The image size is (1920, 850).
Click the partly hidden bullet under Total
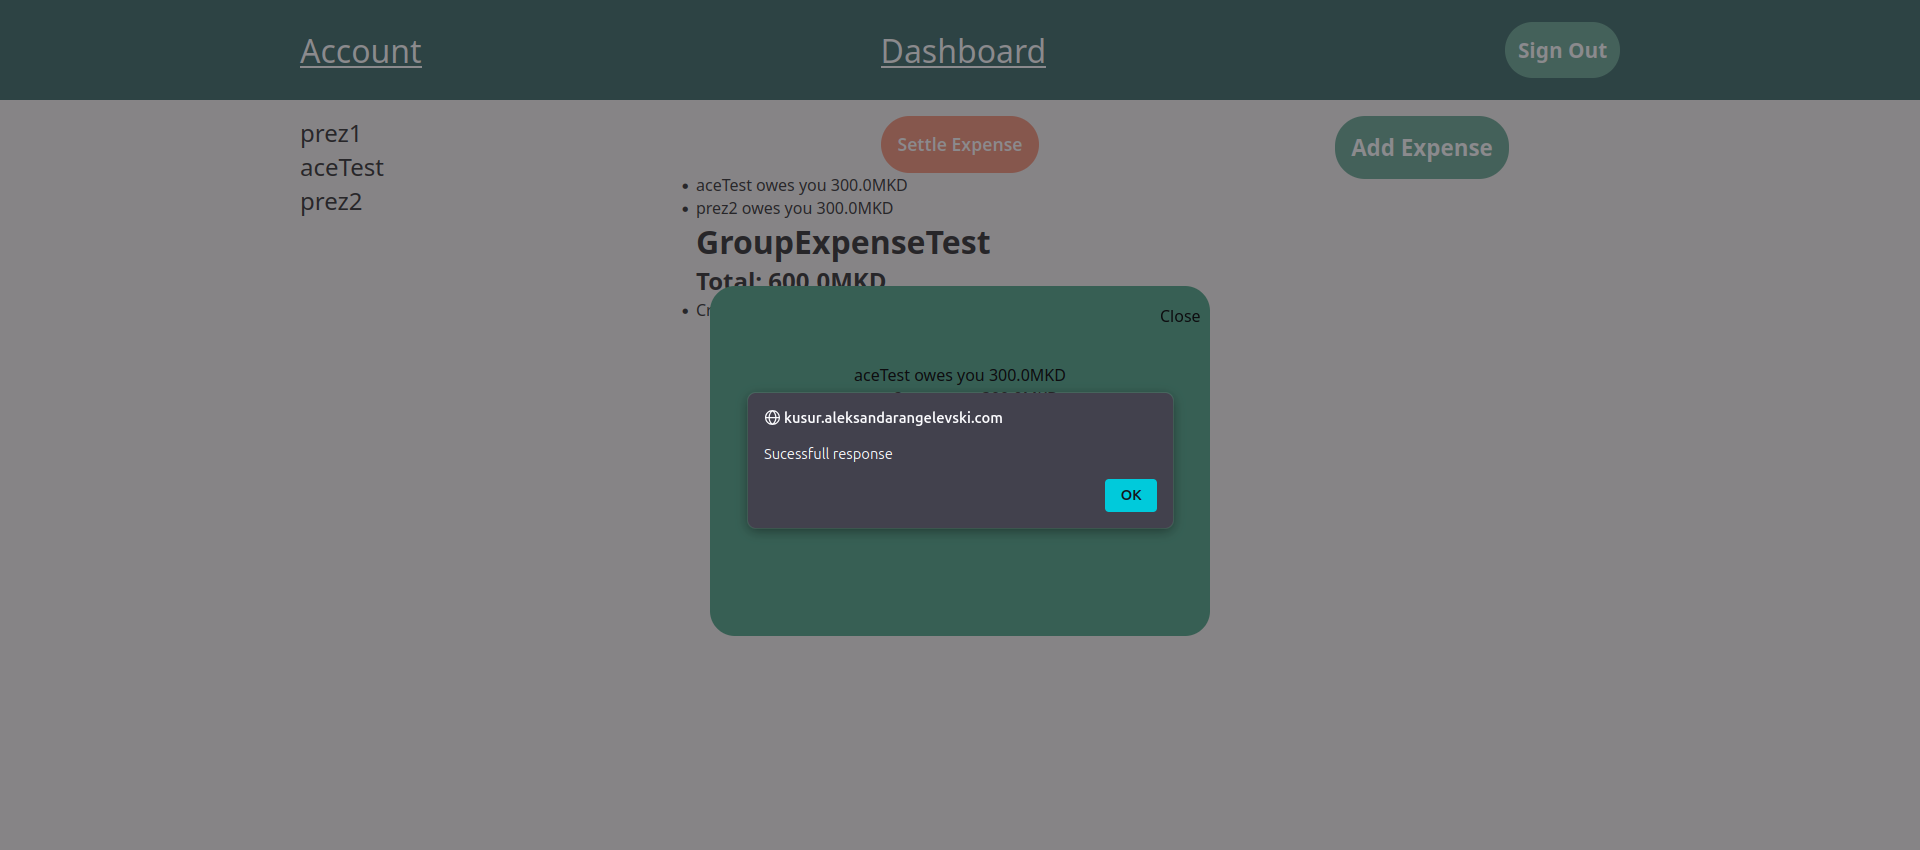pos(700,311)
